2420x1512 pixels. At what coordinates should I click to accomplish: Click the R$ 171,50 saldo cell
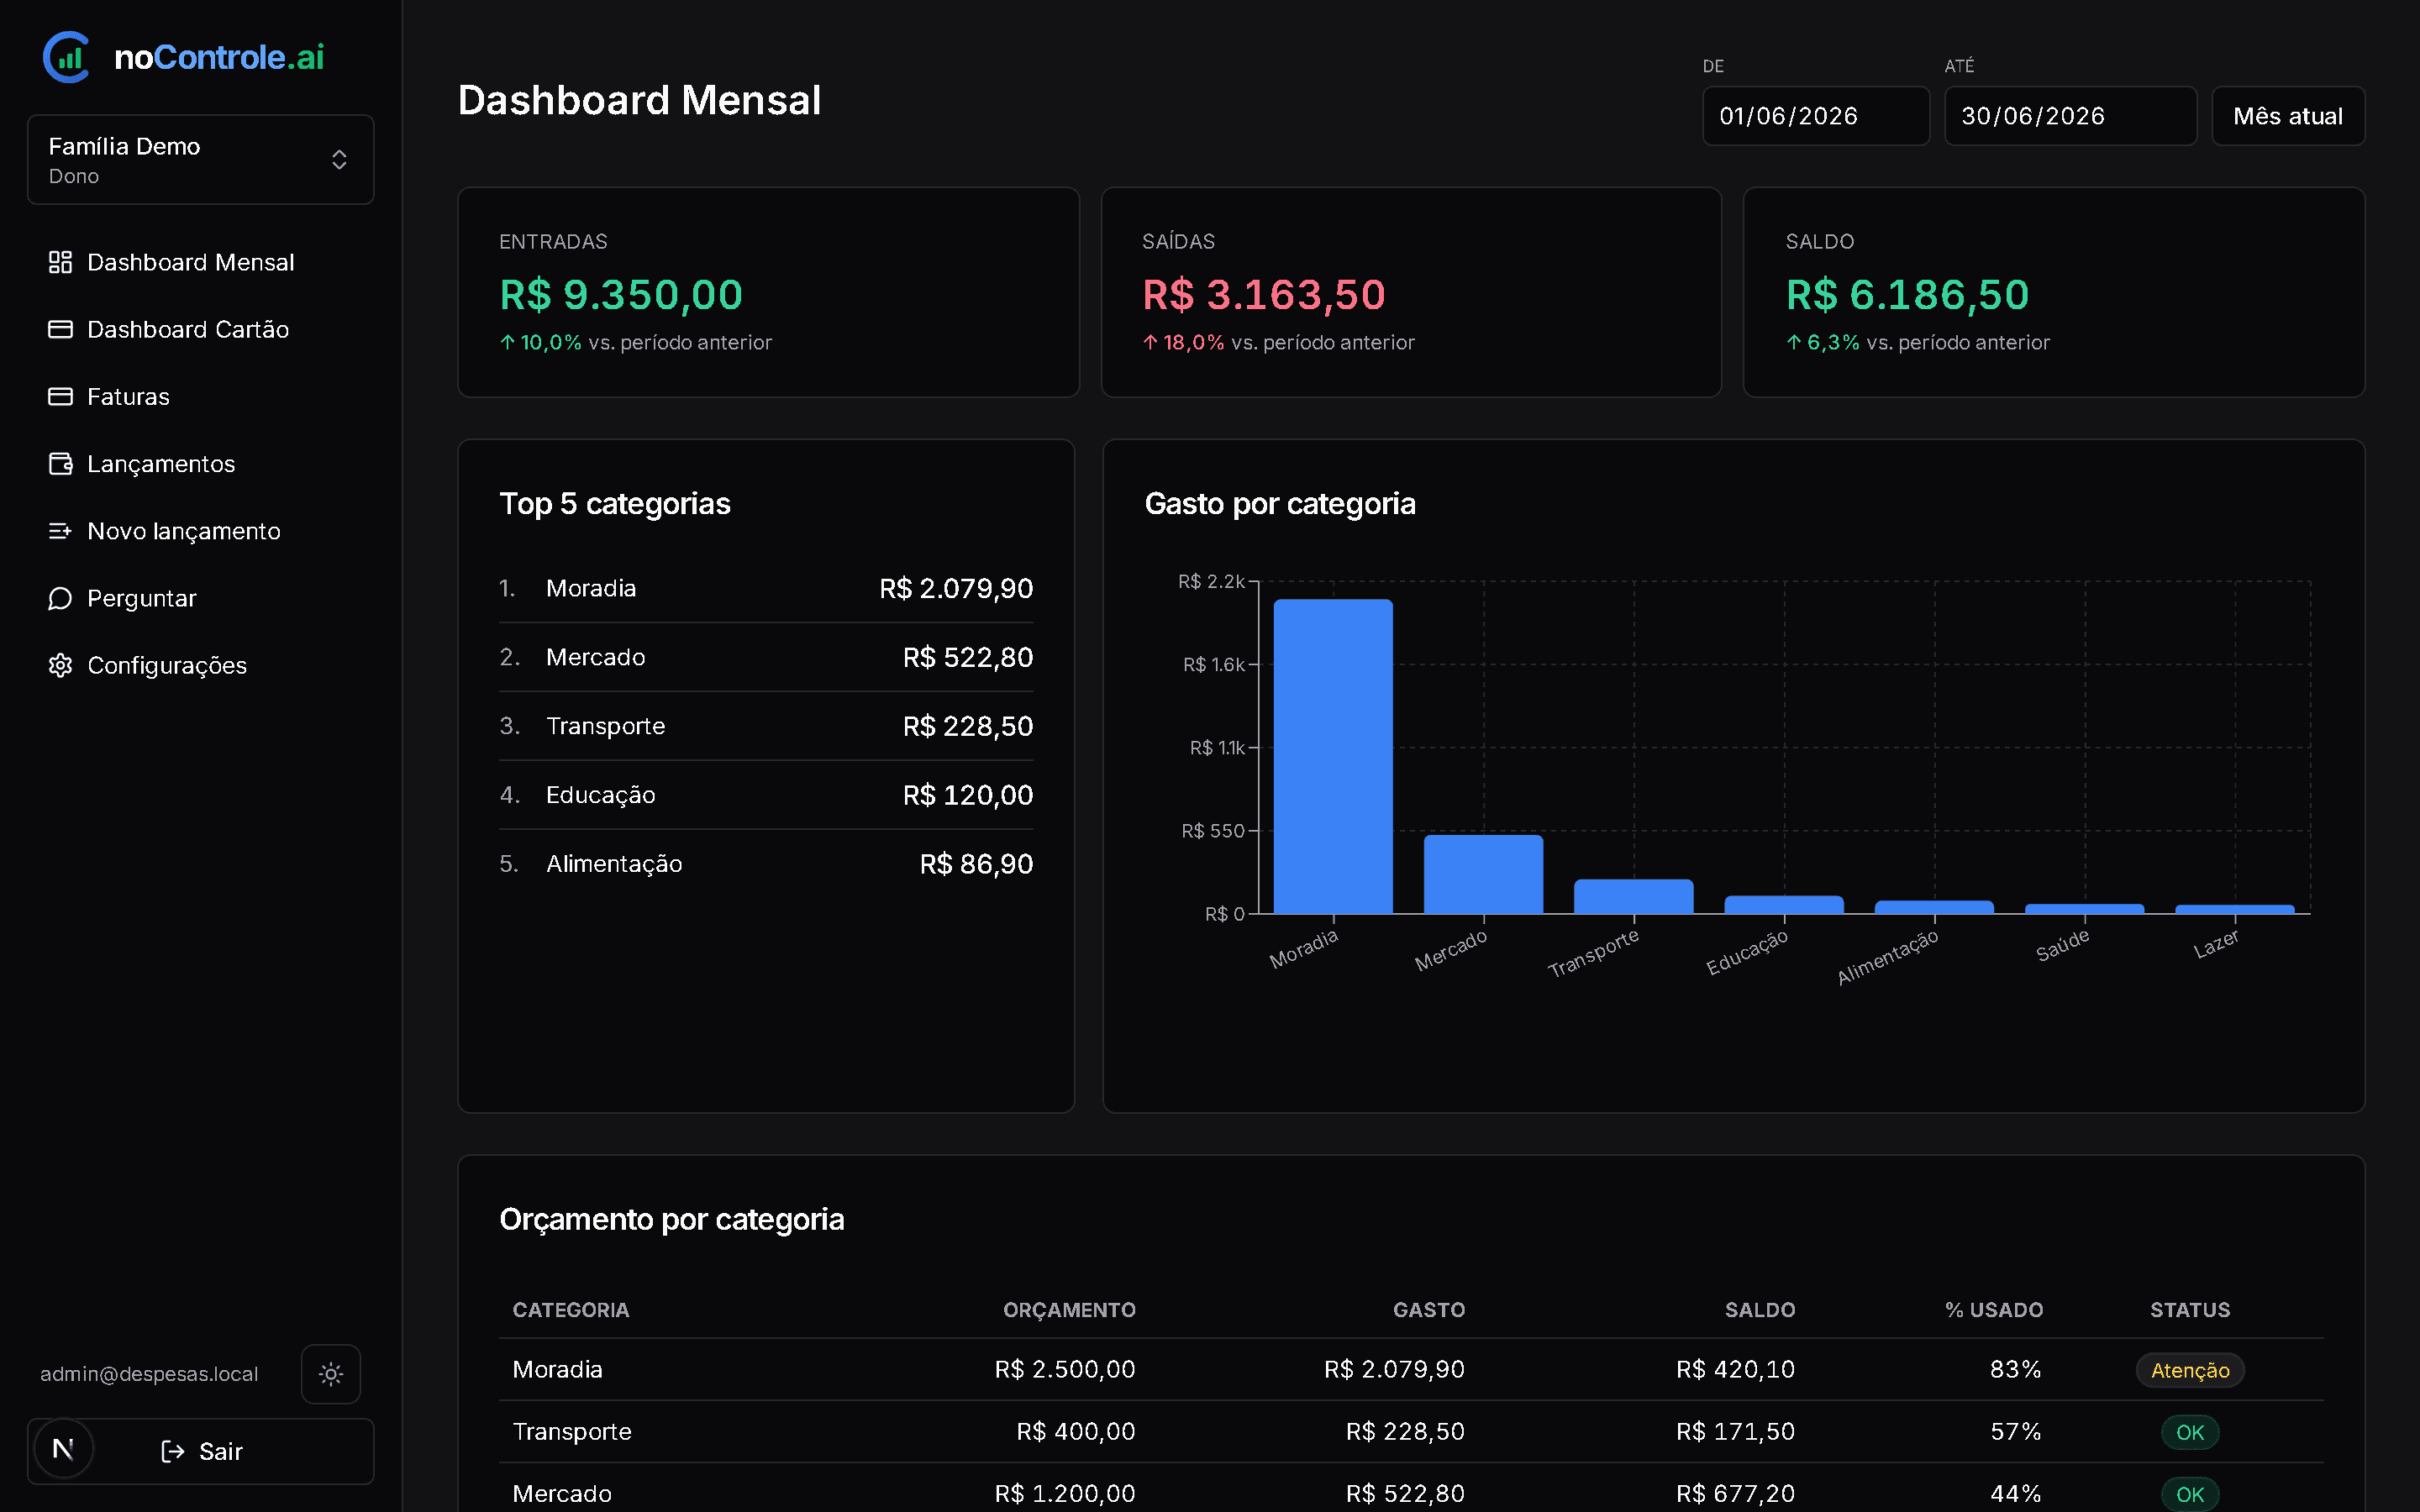click(1736, 1432)
